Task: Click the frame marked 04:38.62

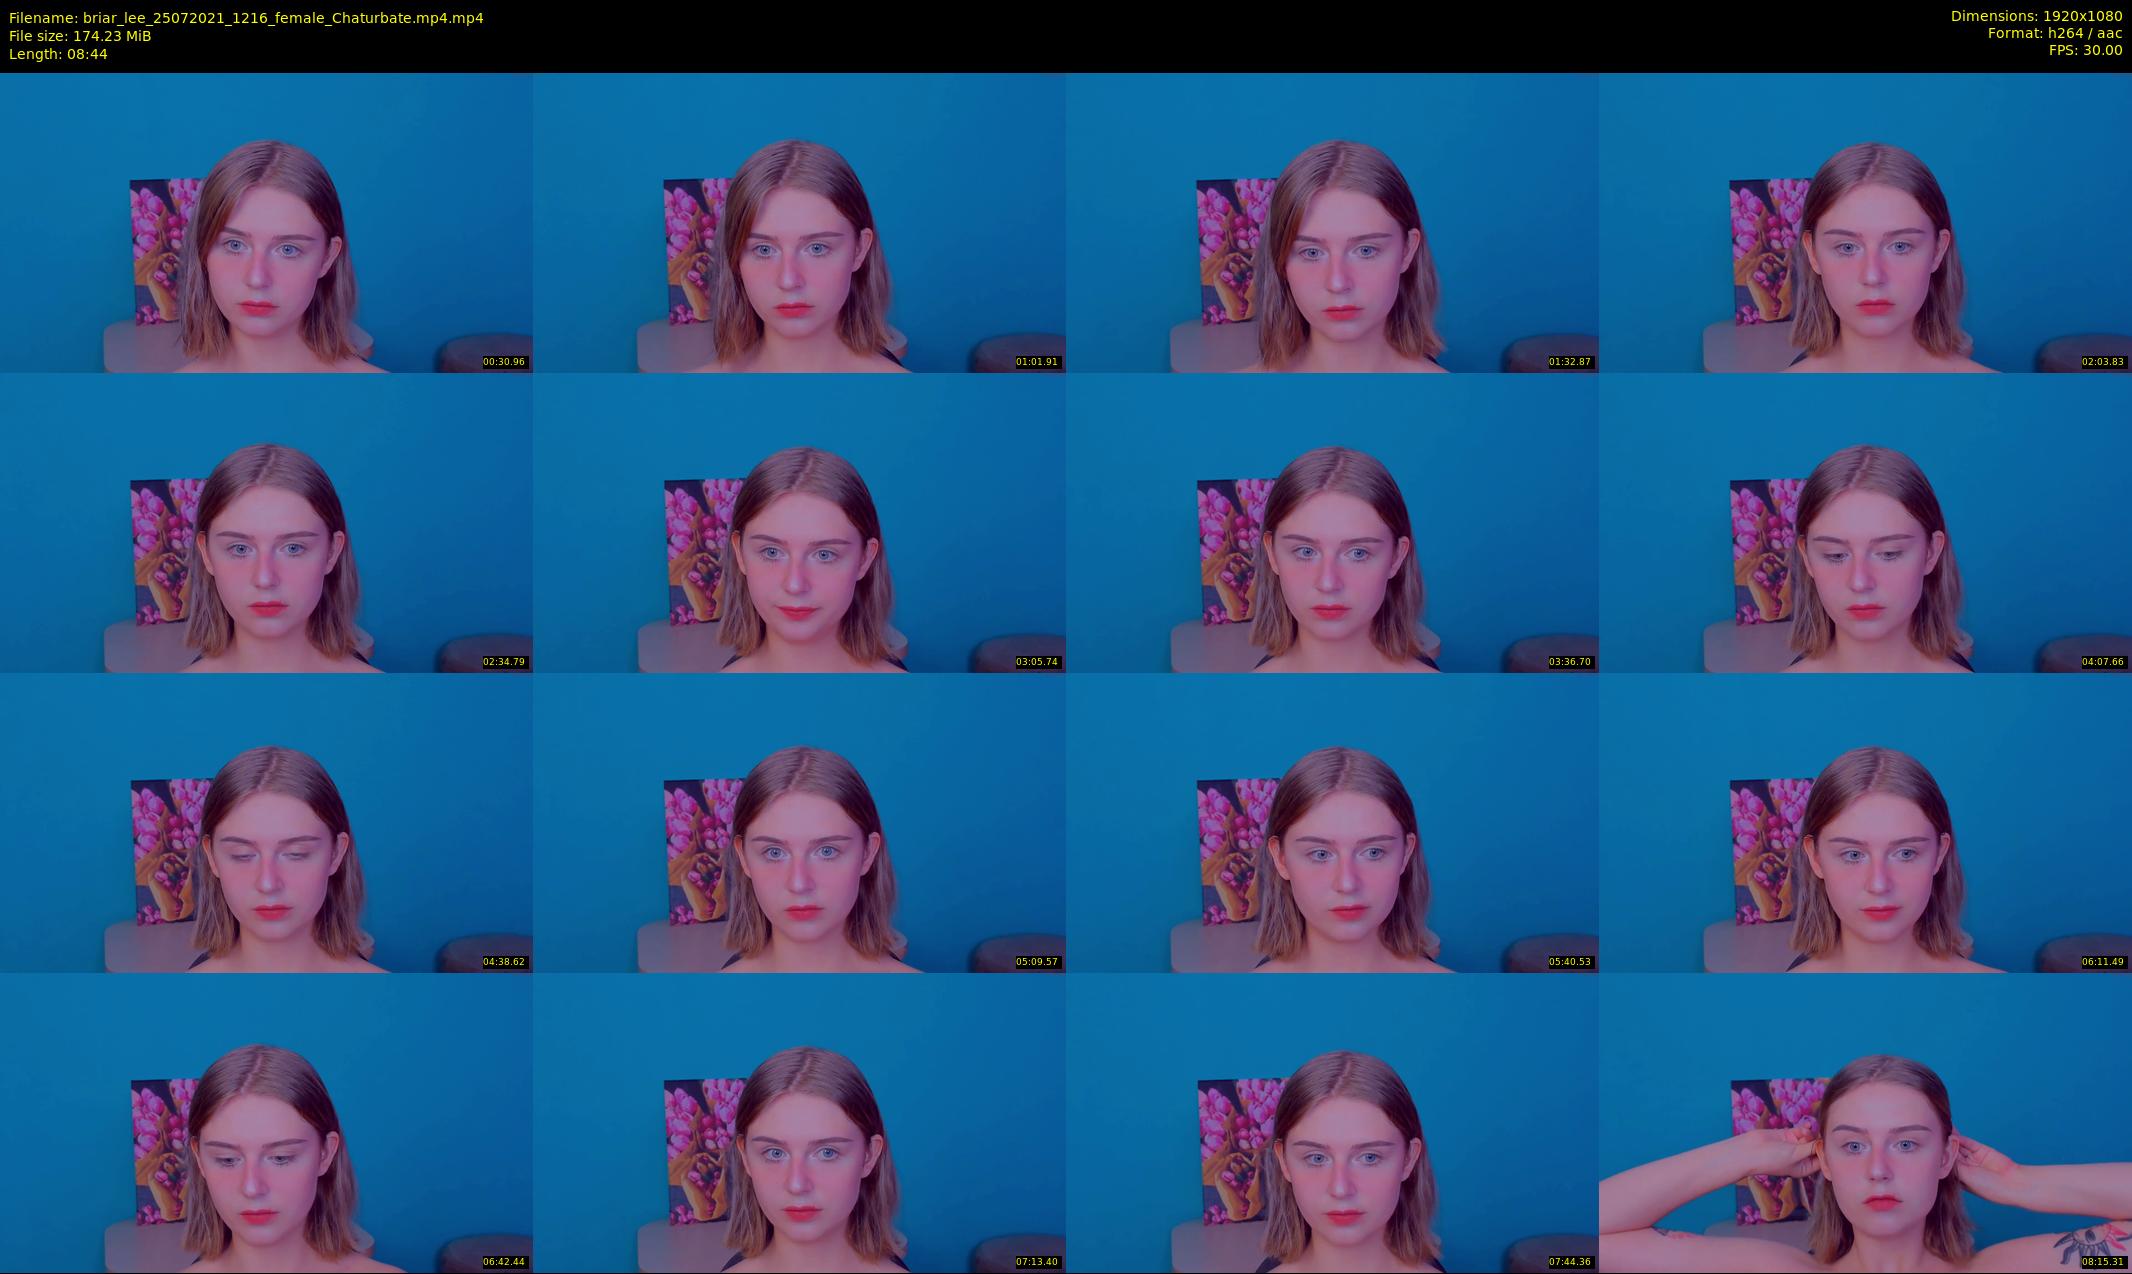Action: point(266,822)
